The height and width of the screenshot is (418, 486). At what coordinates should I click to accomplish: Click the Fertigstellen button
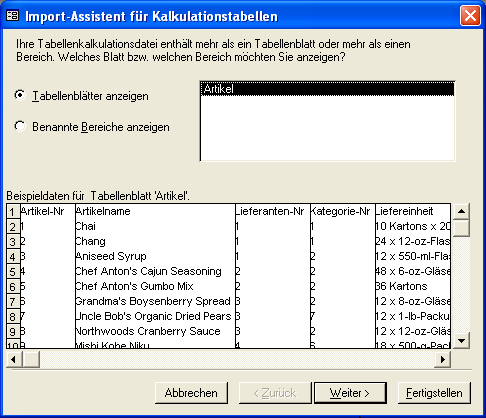click(434, 393)
